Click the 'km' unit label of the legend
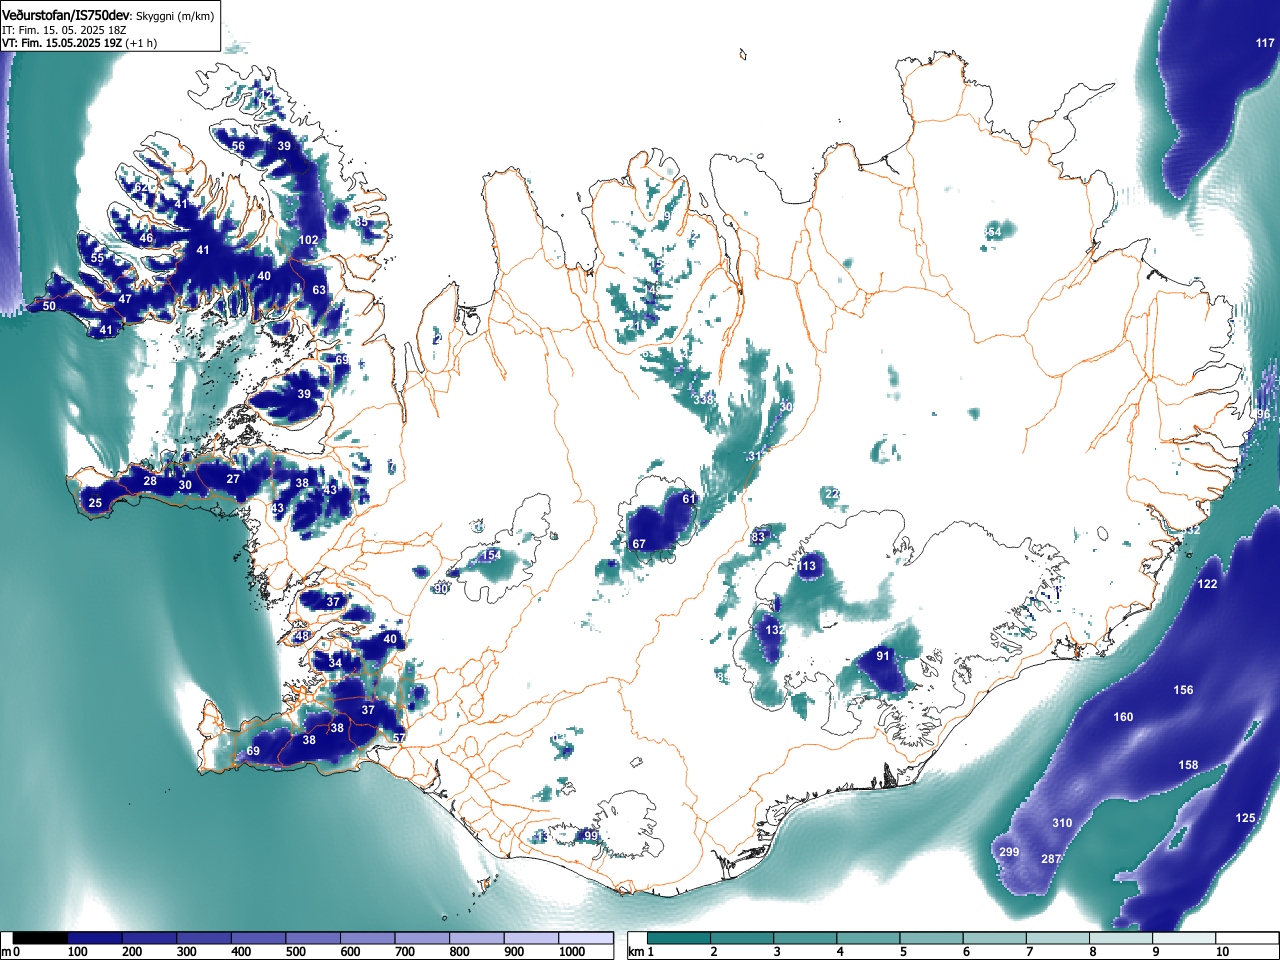 pyautogui.click(x=636, y=952)
